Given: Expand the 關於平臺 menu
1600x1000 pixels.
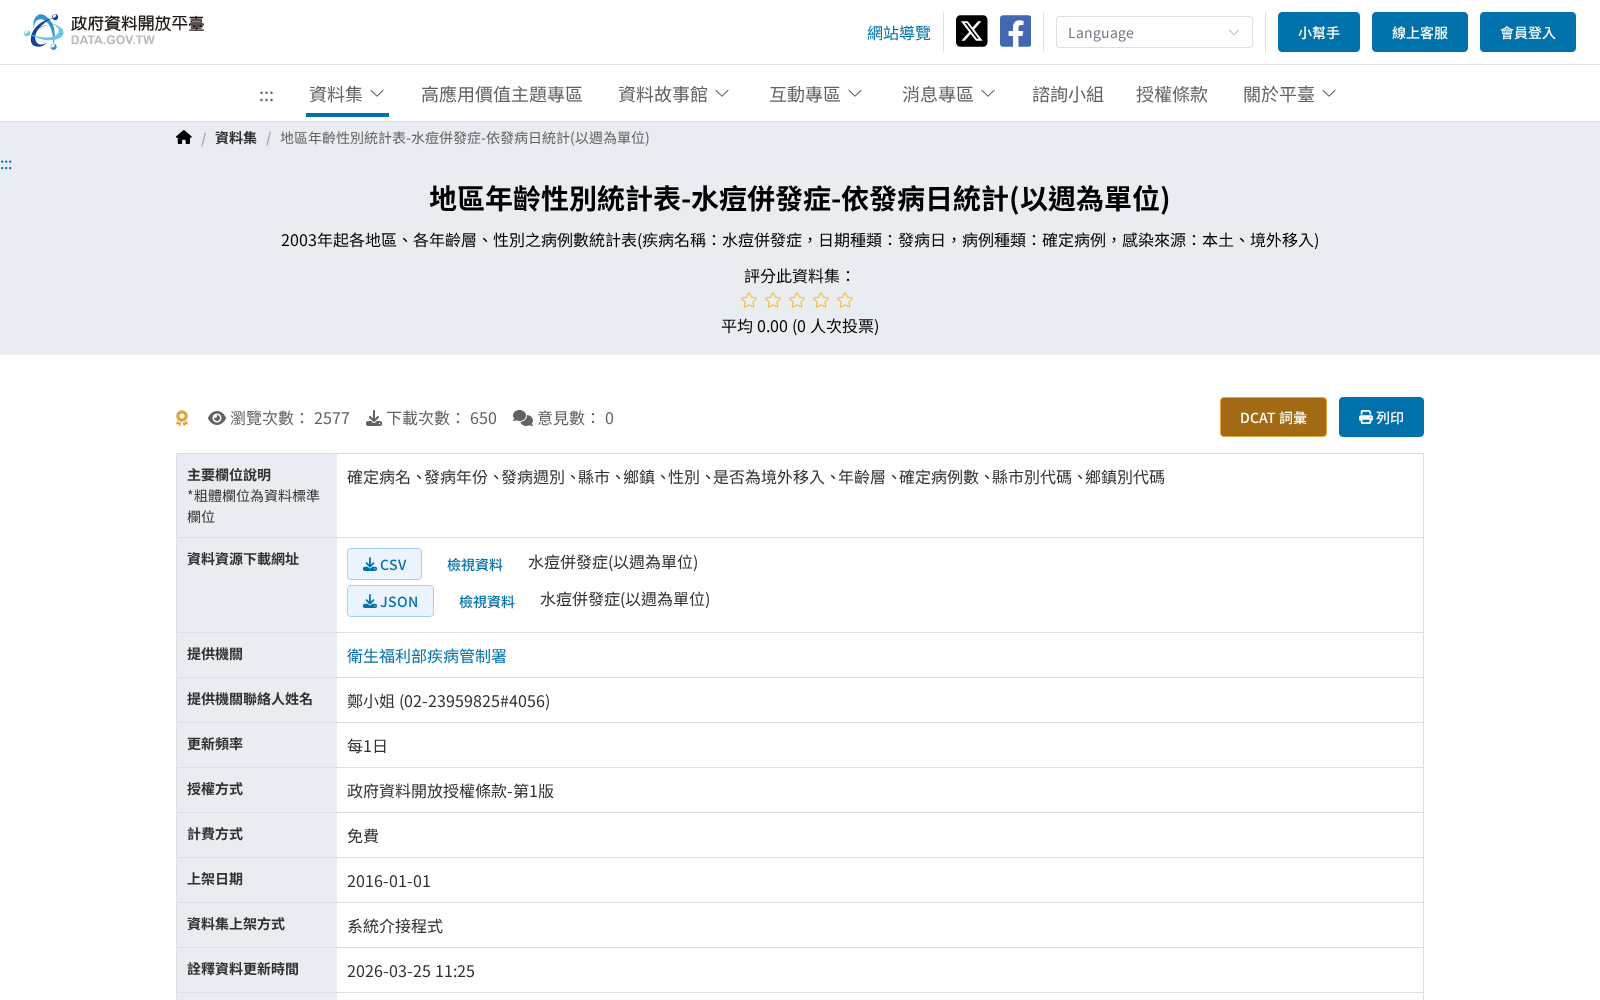Looking at the screenshot, I should [x=1290, y=94].
